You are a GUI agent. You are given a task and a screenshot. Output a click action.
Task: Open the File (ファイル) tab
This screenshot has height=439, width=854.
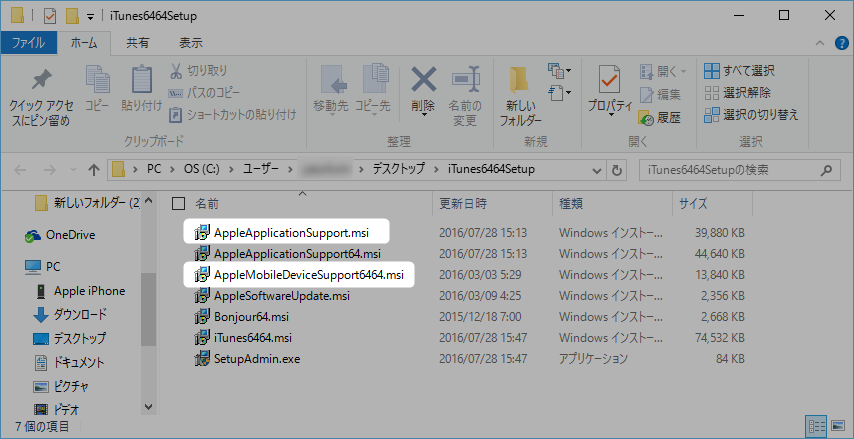pyautogui.click(x=28, y=43)
